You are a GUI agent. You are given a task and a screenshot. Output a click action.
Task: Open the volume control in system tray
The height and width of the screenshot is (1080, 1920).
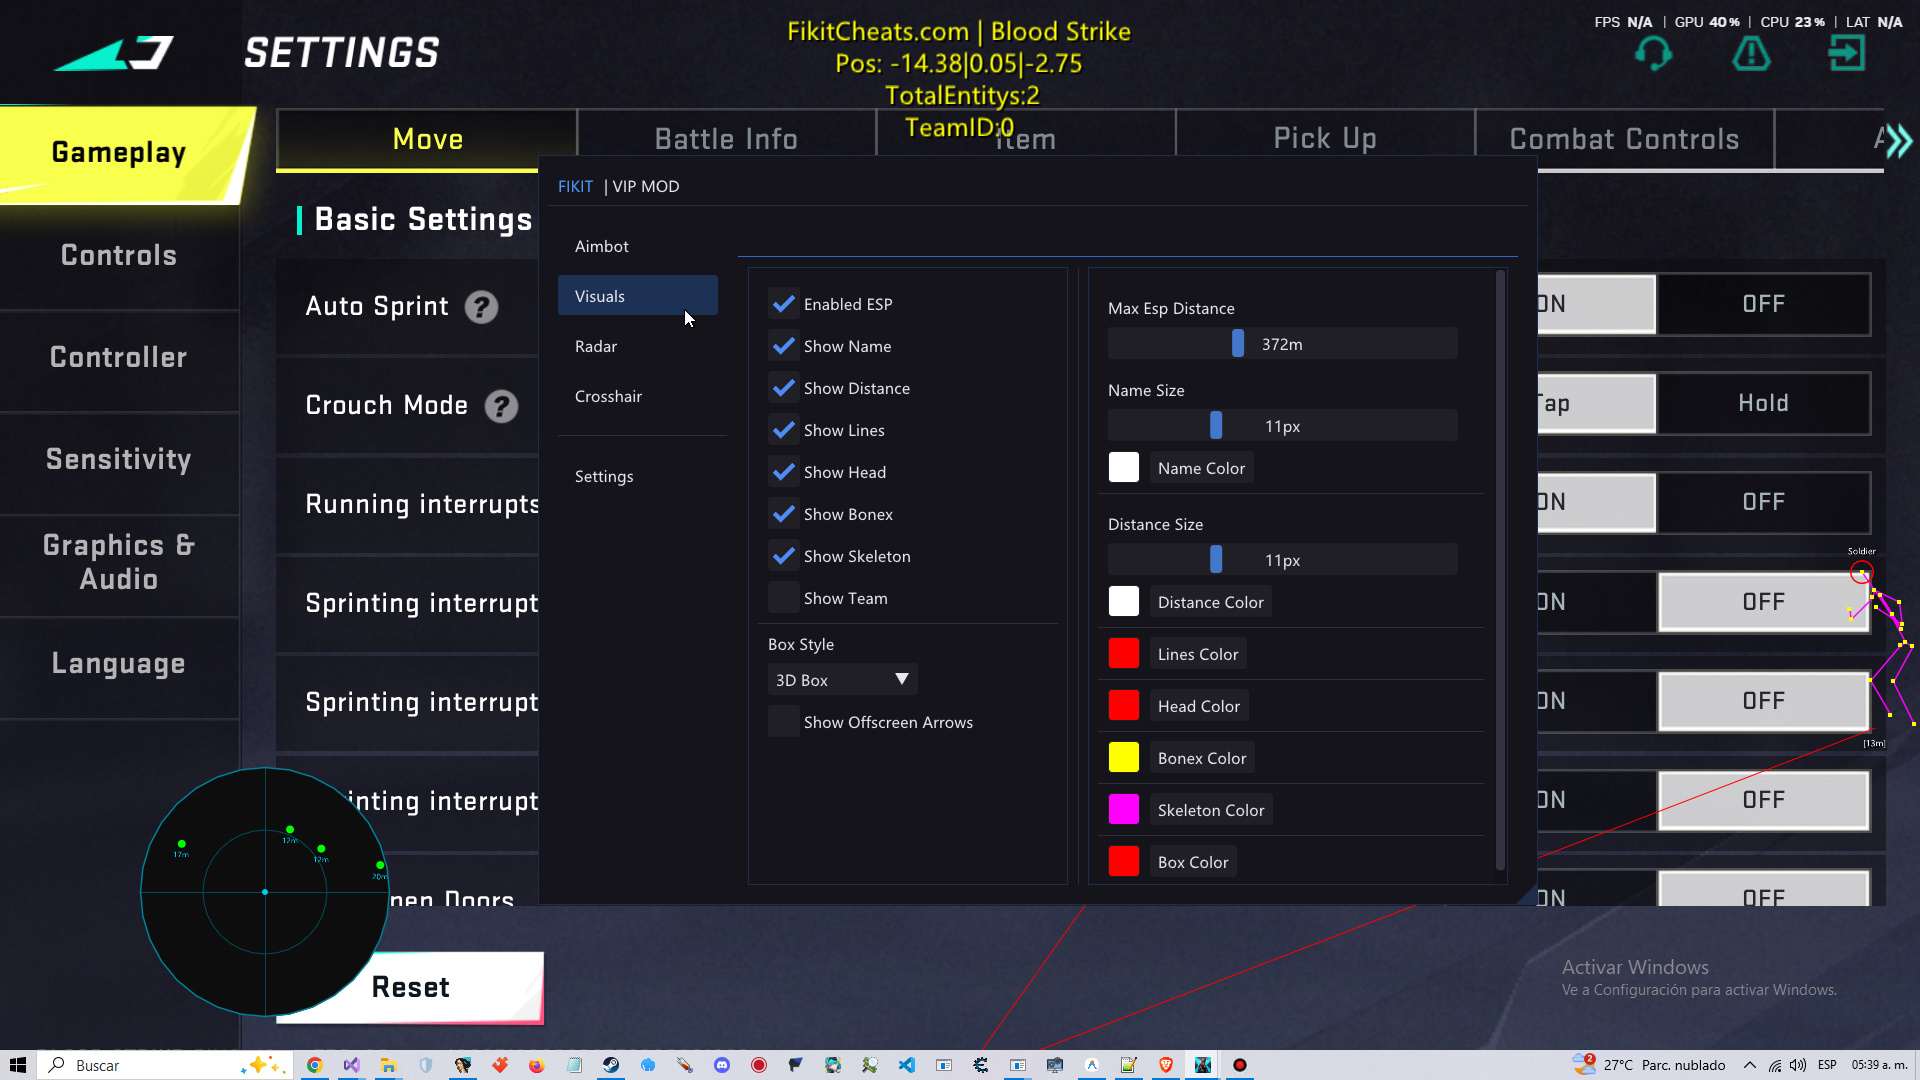pyautogui.click(x=1798, y=1065)
